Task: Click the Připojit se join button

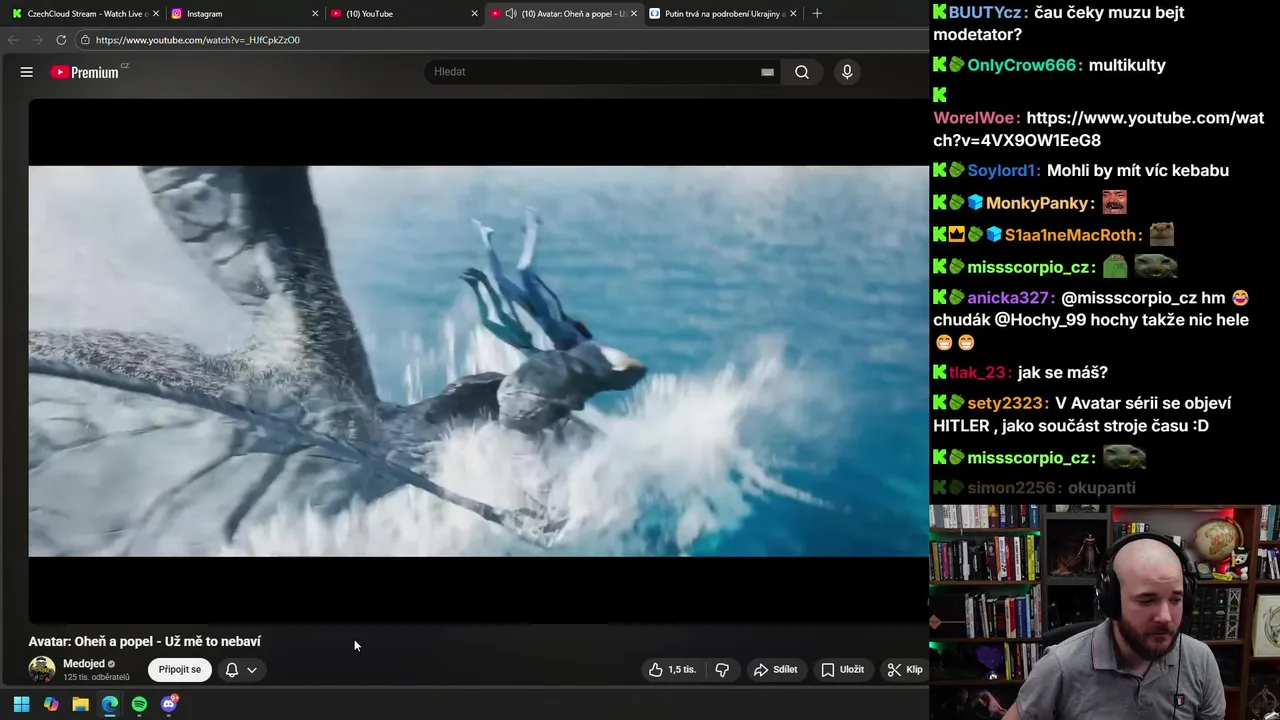Action: (179, 670)
